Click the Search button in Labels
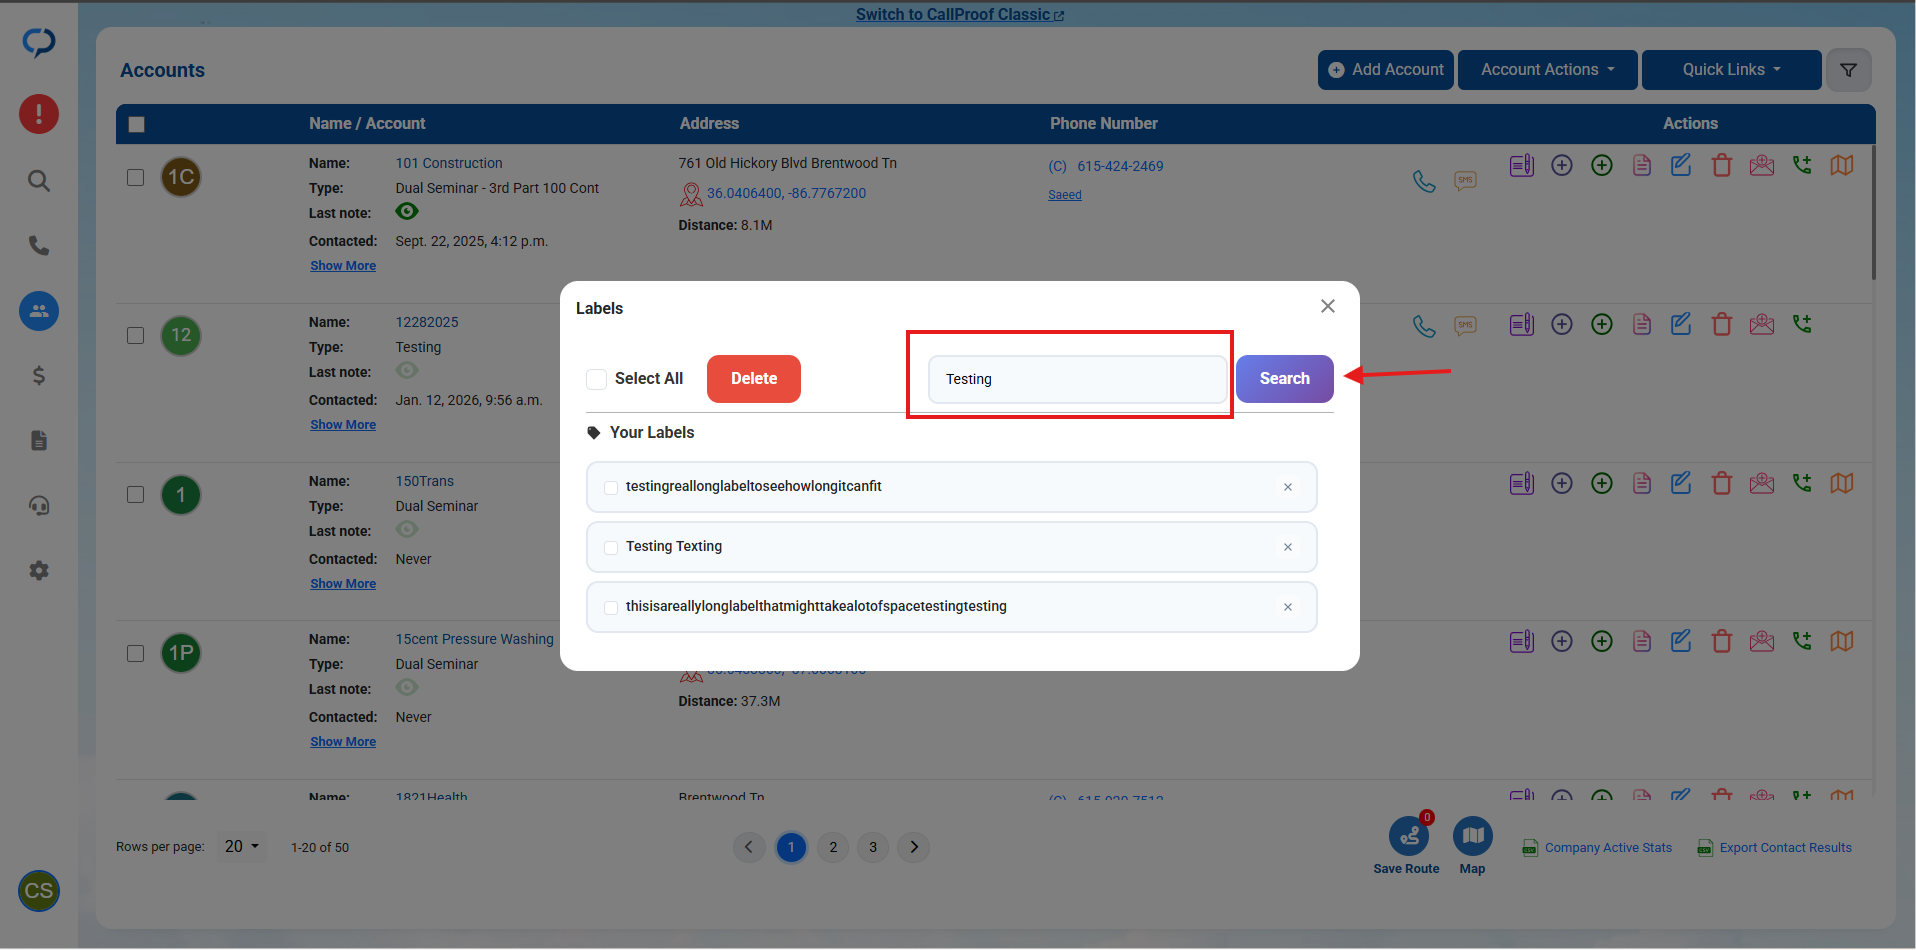The height and width of the screenshot is (950, 1916). point(1285,379)
